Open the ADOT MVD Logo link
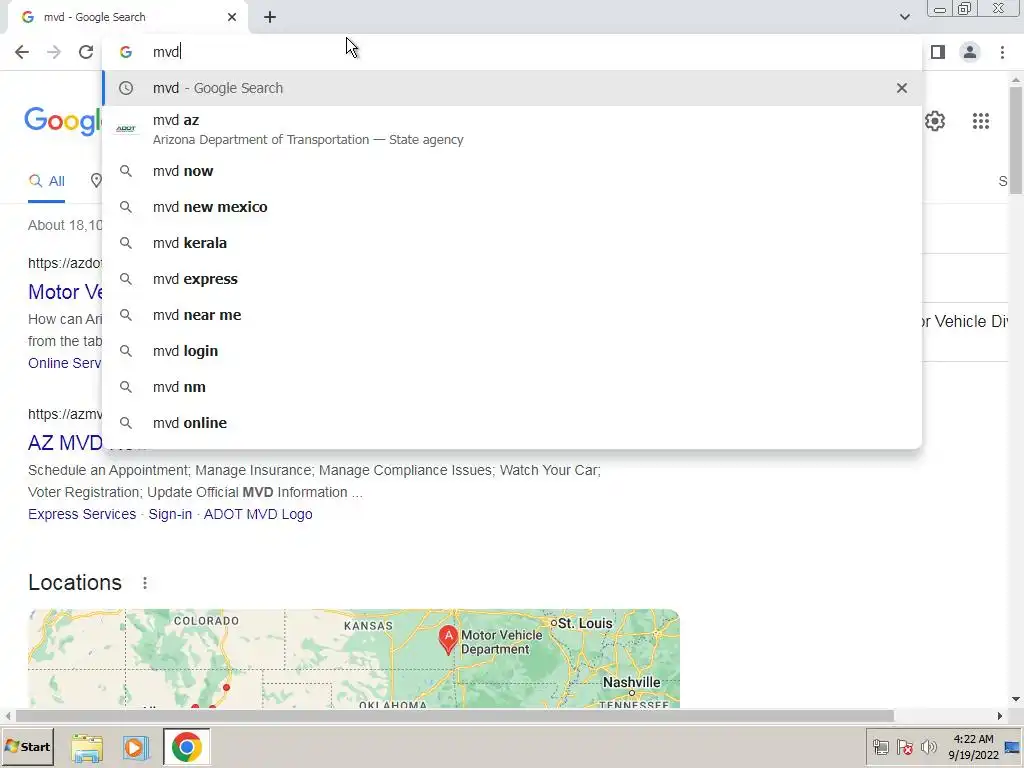 [x=258, y=515]
